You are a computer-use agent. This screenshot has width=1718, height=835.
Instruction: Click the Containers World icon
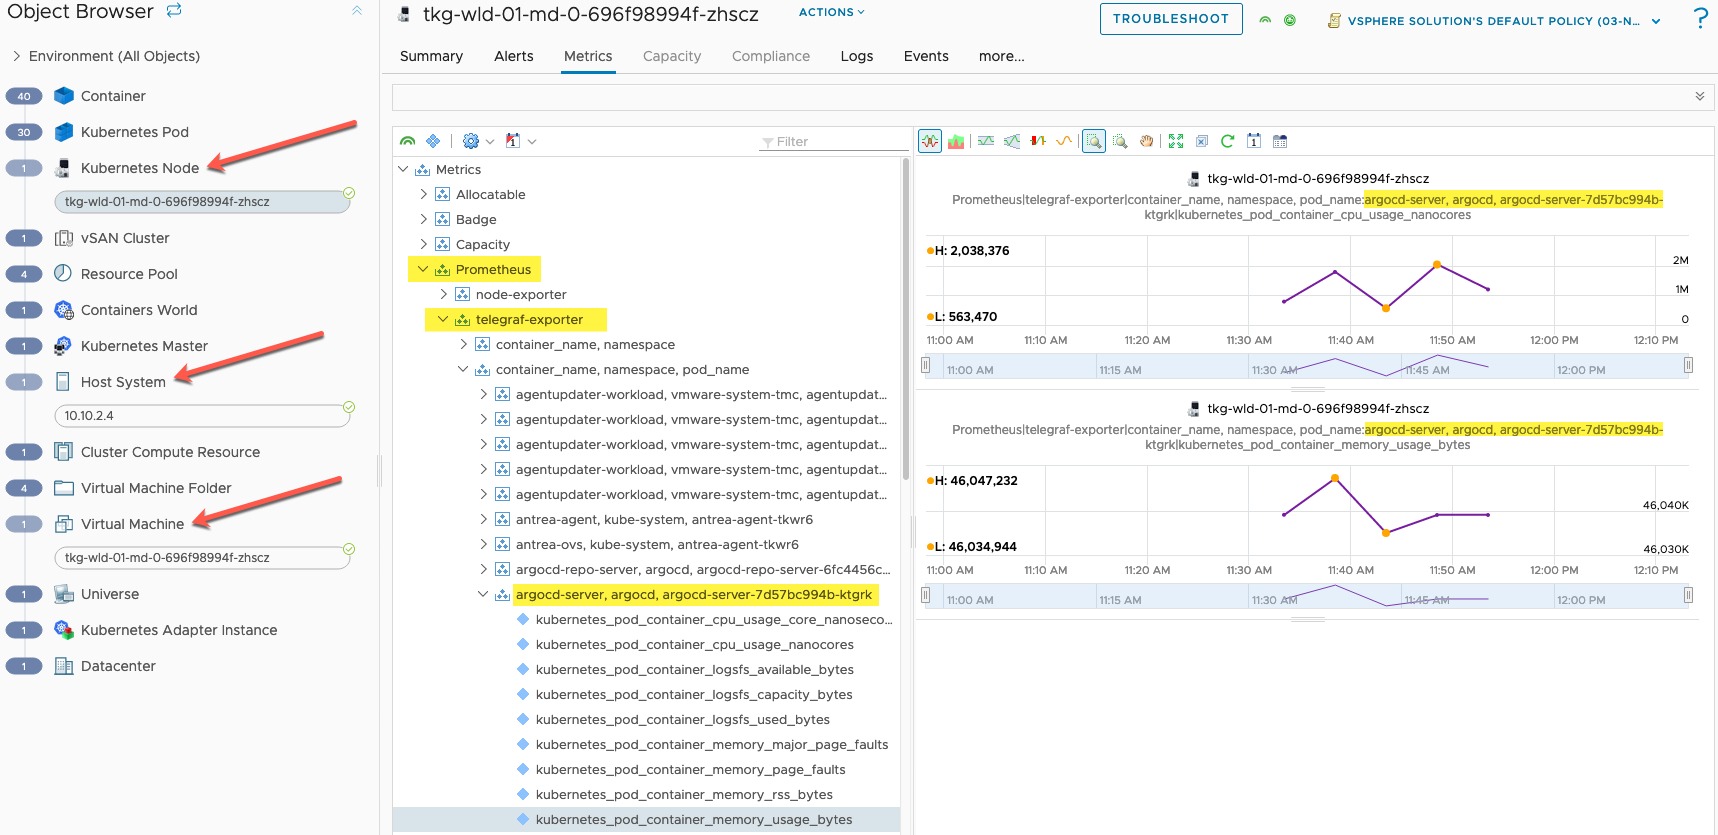coord(64,310)
